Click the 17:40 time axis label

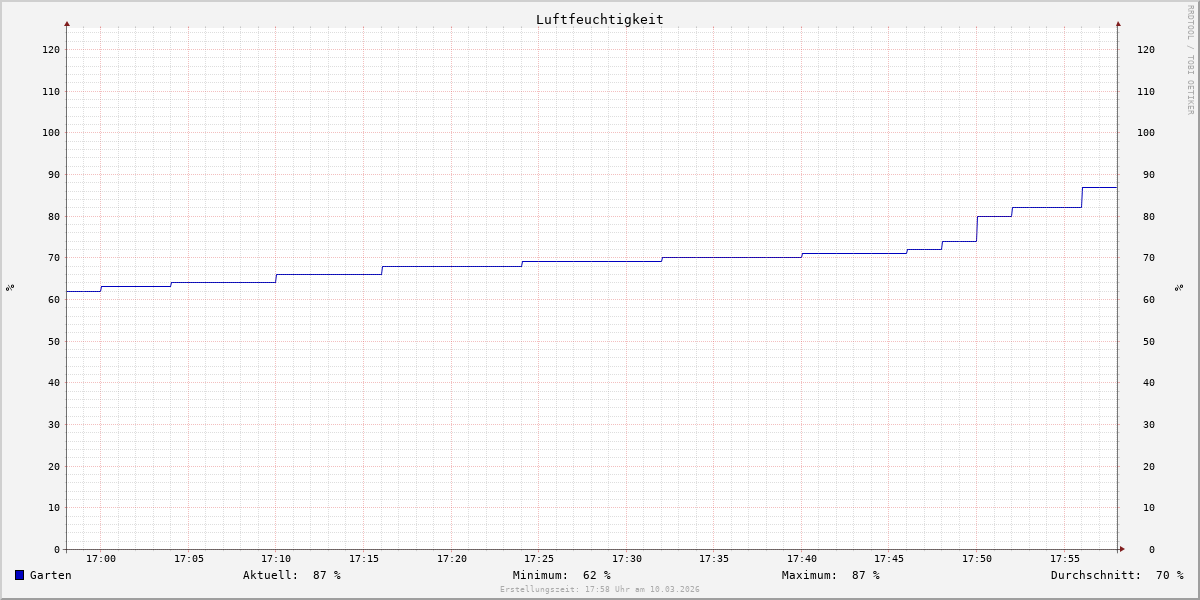tap(802, 559)
